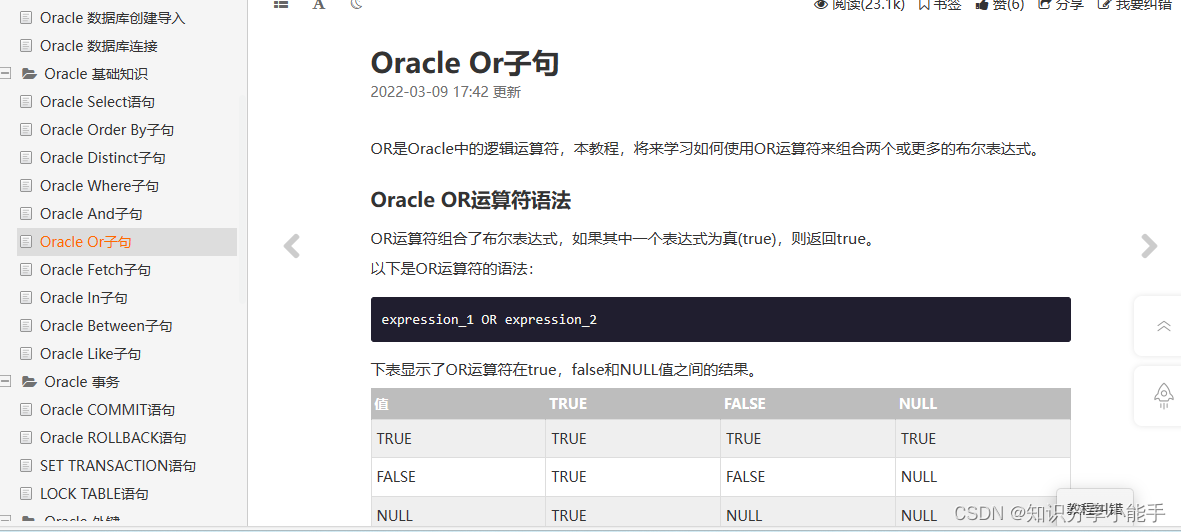Image resolution: width=1181 pixels, height=532 pixels.
Task: Share the article via 分享
Action: (x=1060, y=5)
